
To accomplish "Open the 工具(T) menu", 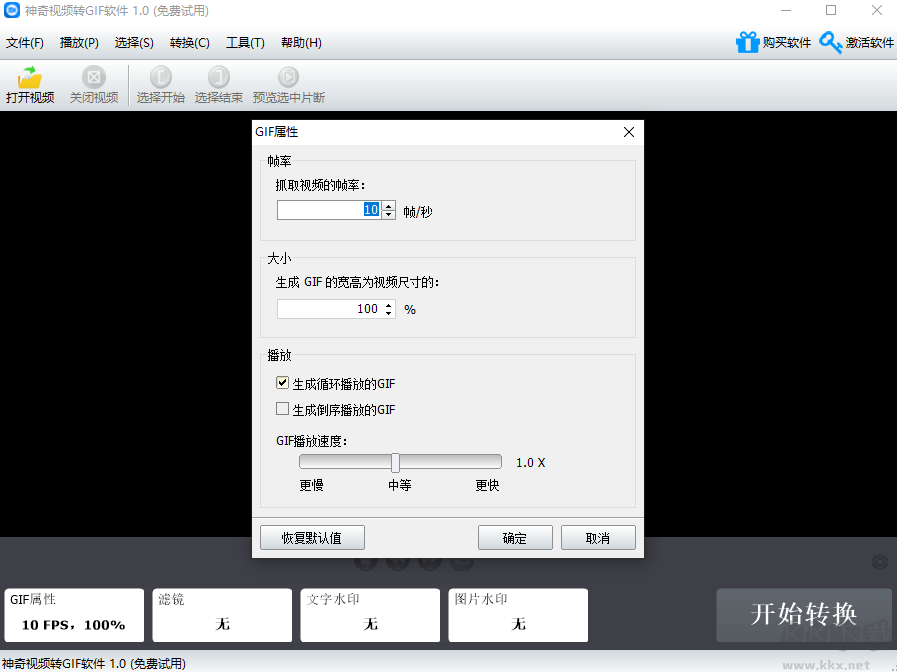I will tap(244, 43).
